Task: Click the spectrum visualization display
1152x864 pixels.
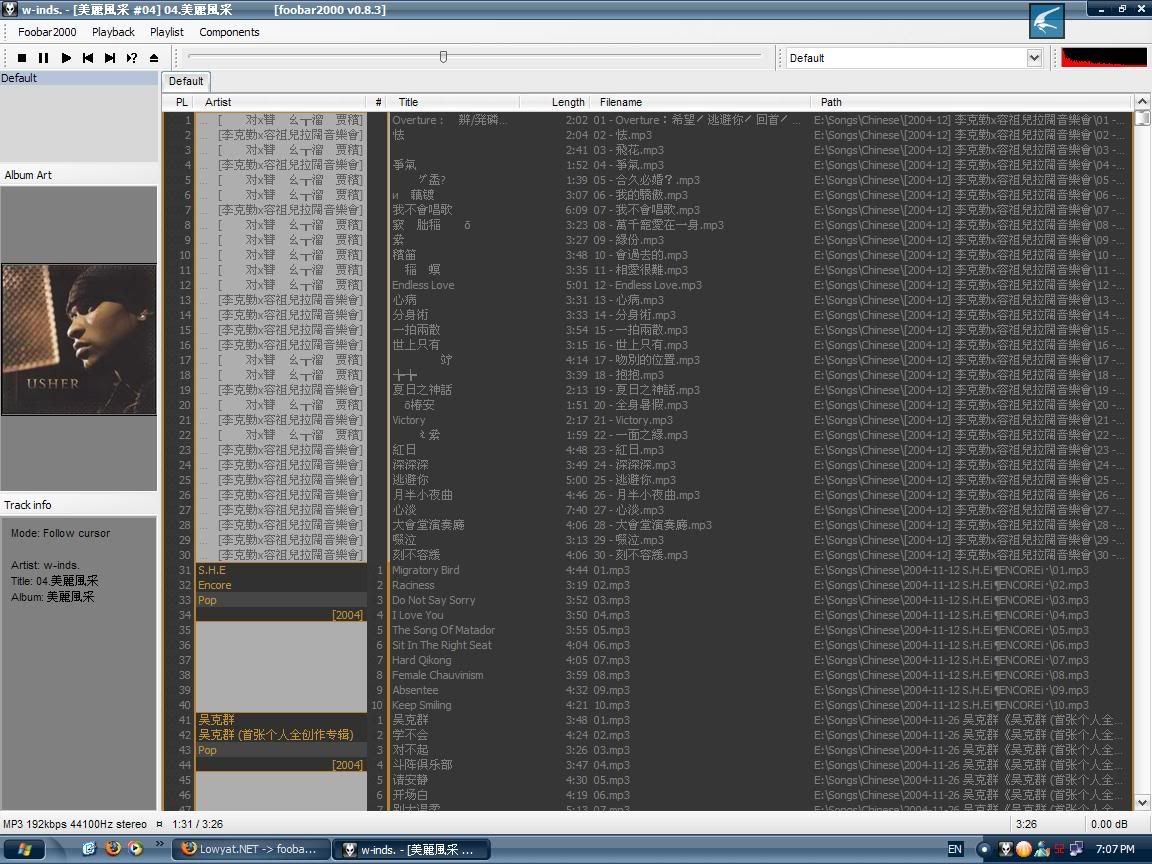Action: [1104, 57]
